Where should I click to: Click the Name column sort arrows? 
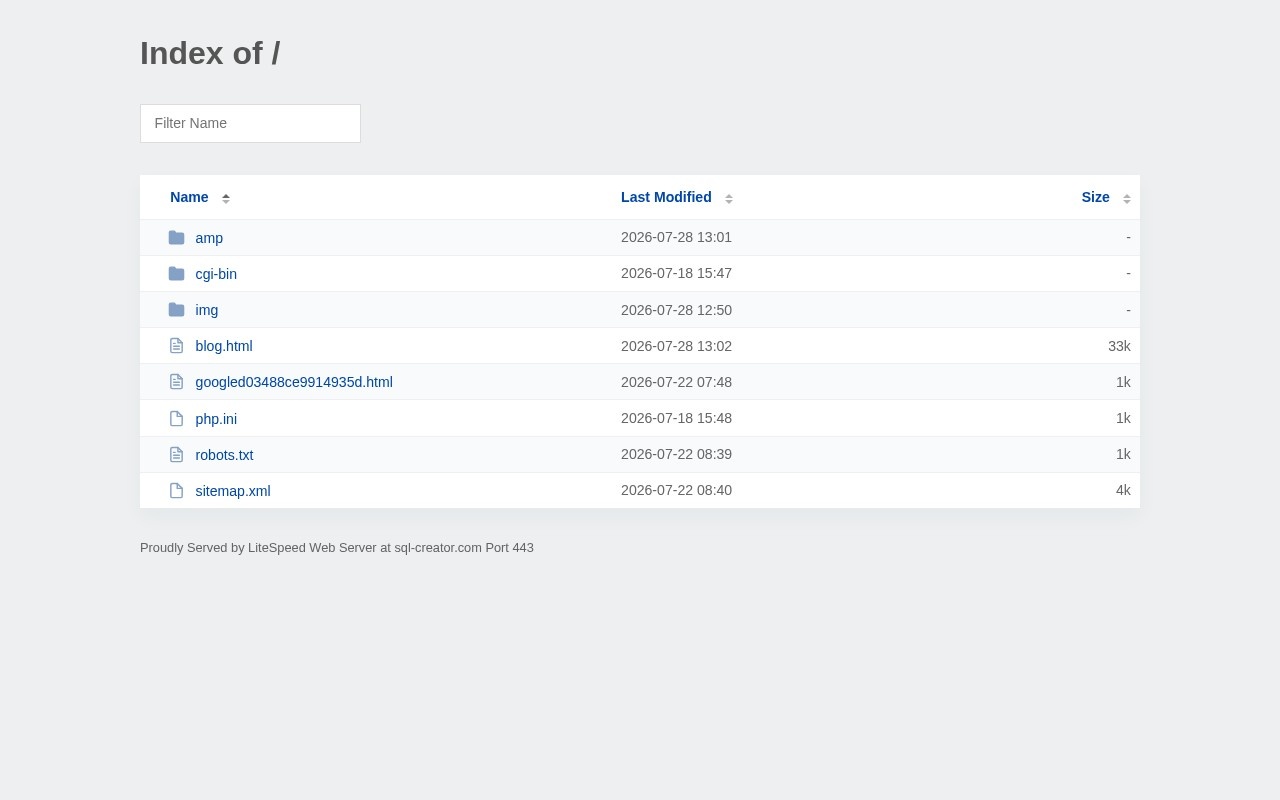pos(226,198)
